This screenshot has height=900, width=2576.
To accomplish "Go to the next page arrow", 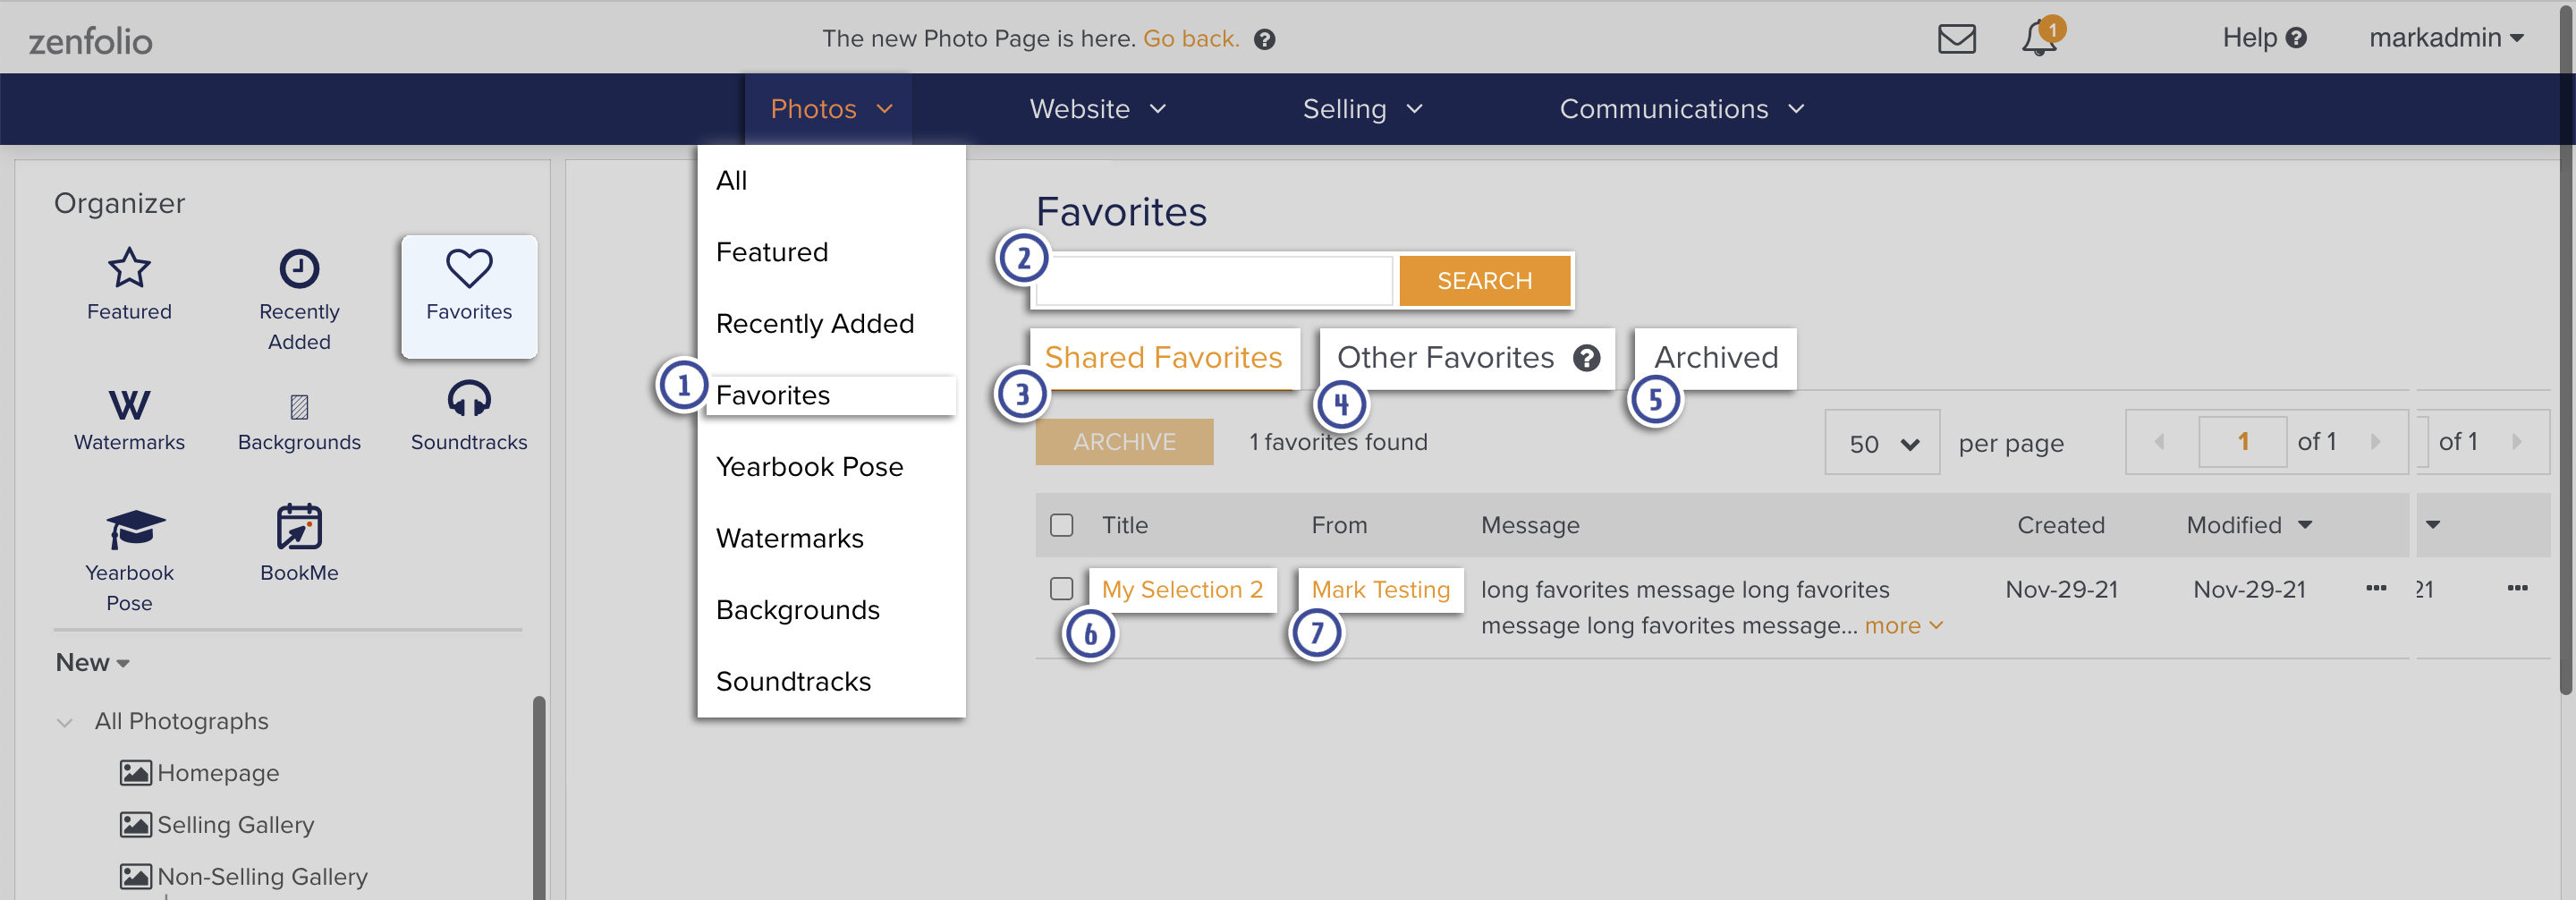I will pos(2376,442).
